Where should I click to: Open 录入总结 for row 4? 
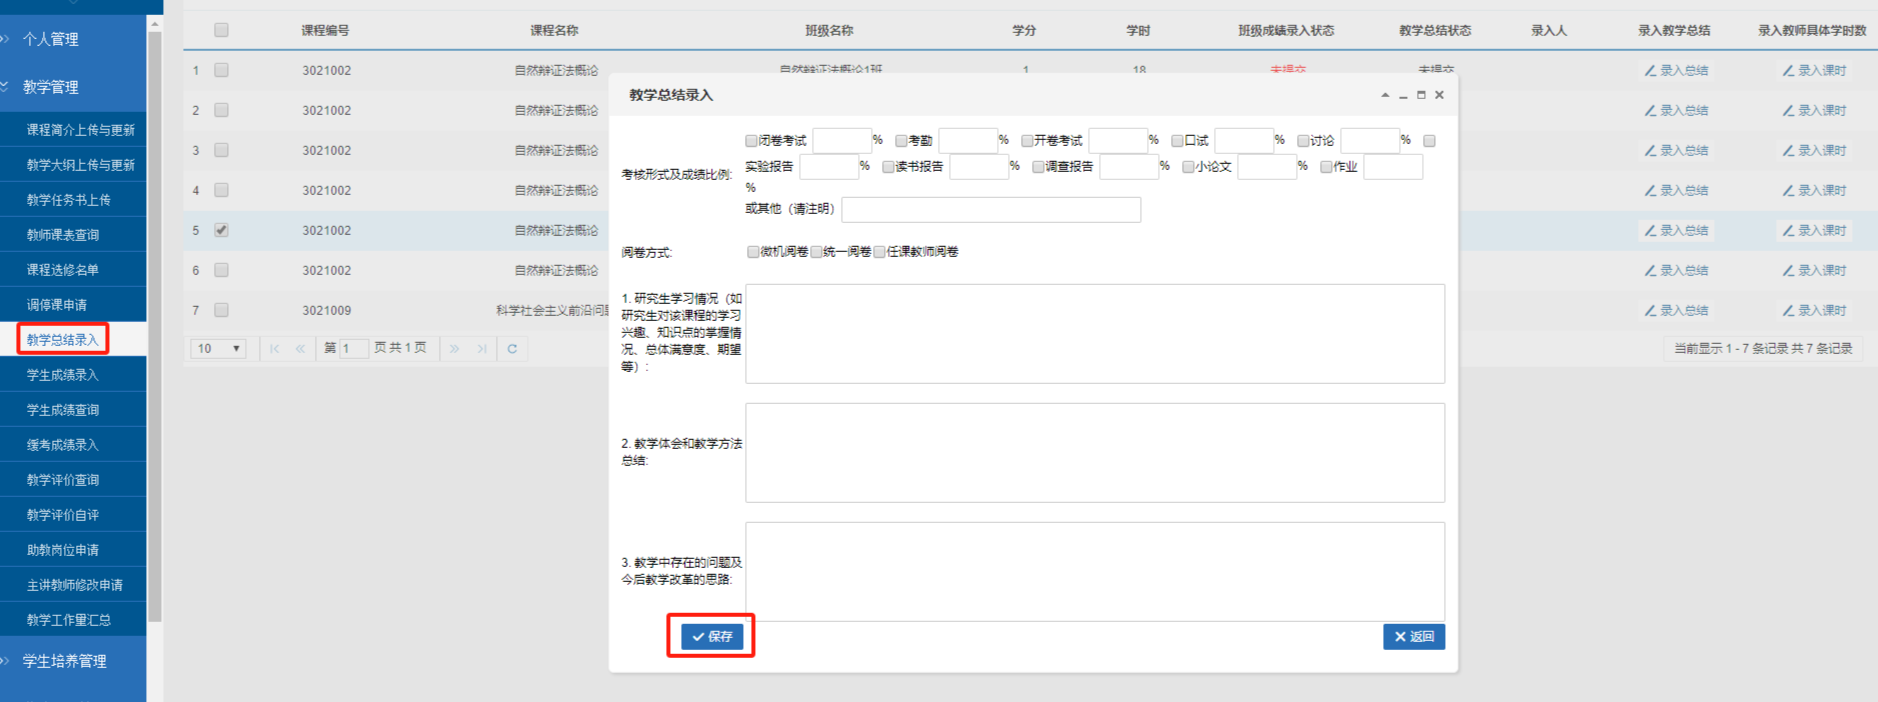[1677, 190]
